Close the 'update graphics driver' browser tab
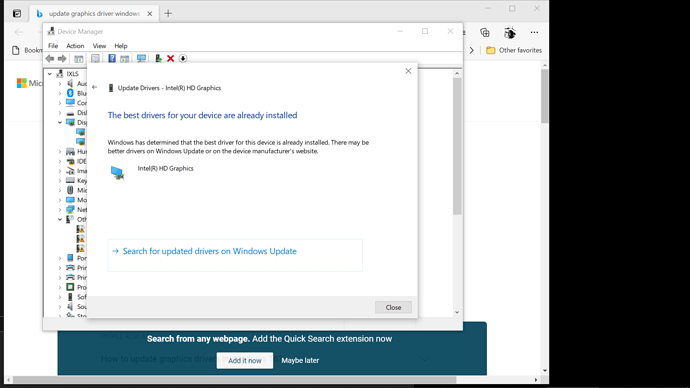Screen dimensions: 690x388 [150, 14]
